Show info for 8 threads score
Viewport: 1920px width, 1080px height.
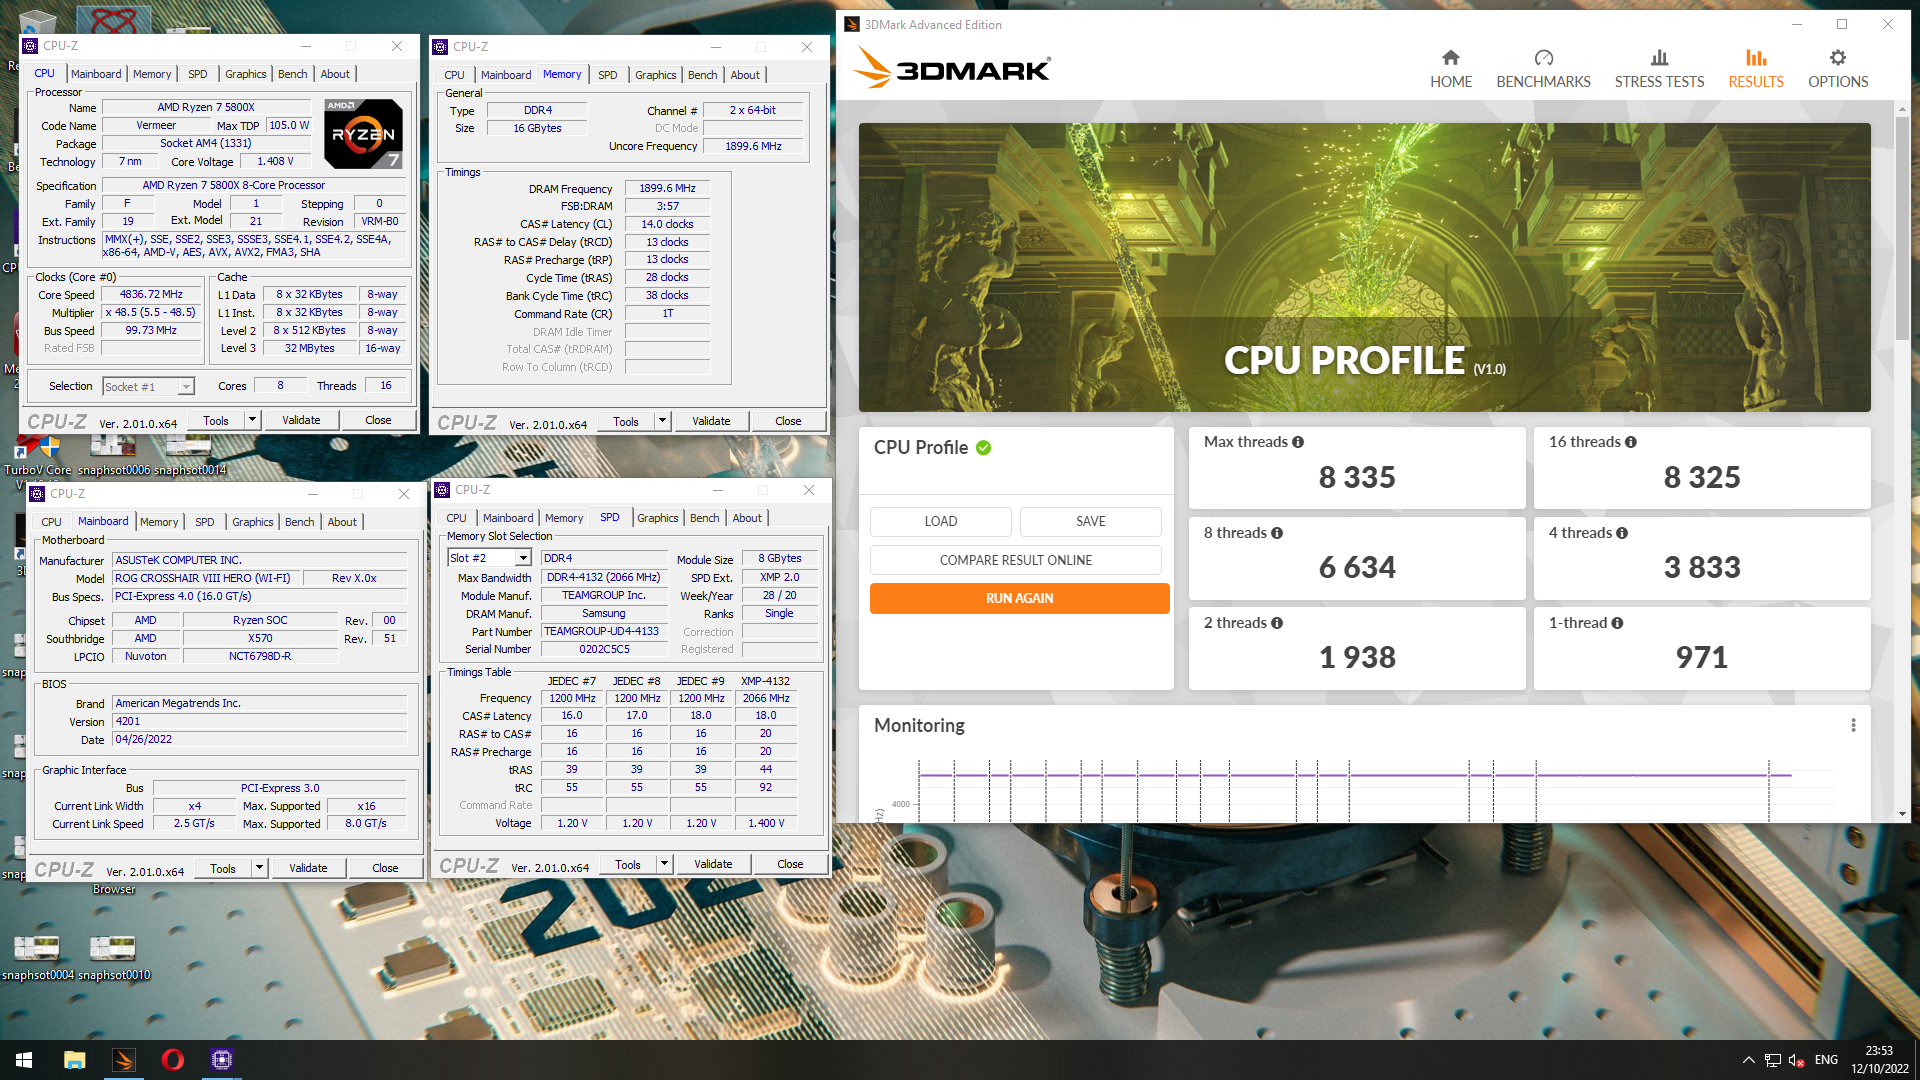click(1277, 533)
